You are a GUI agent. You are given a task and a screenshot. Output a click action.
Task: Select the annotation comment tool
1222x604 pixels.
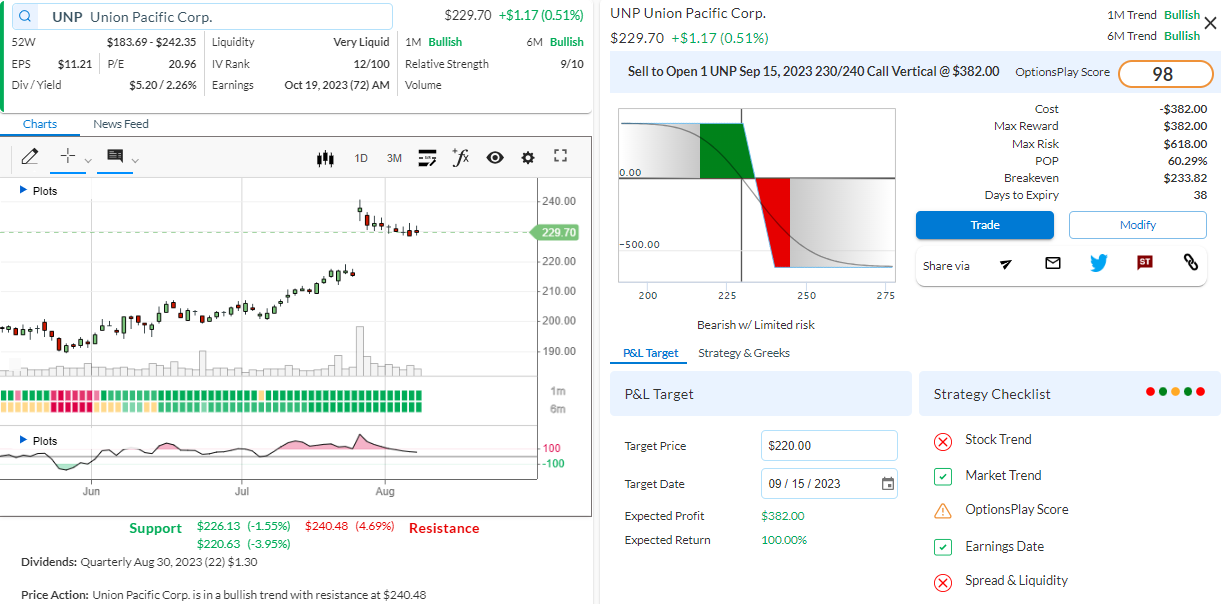point(115,156)
